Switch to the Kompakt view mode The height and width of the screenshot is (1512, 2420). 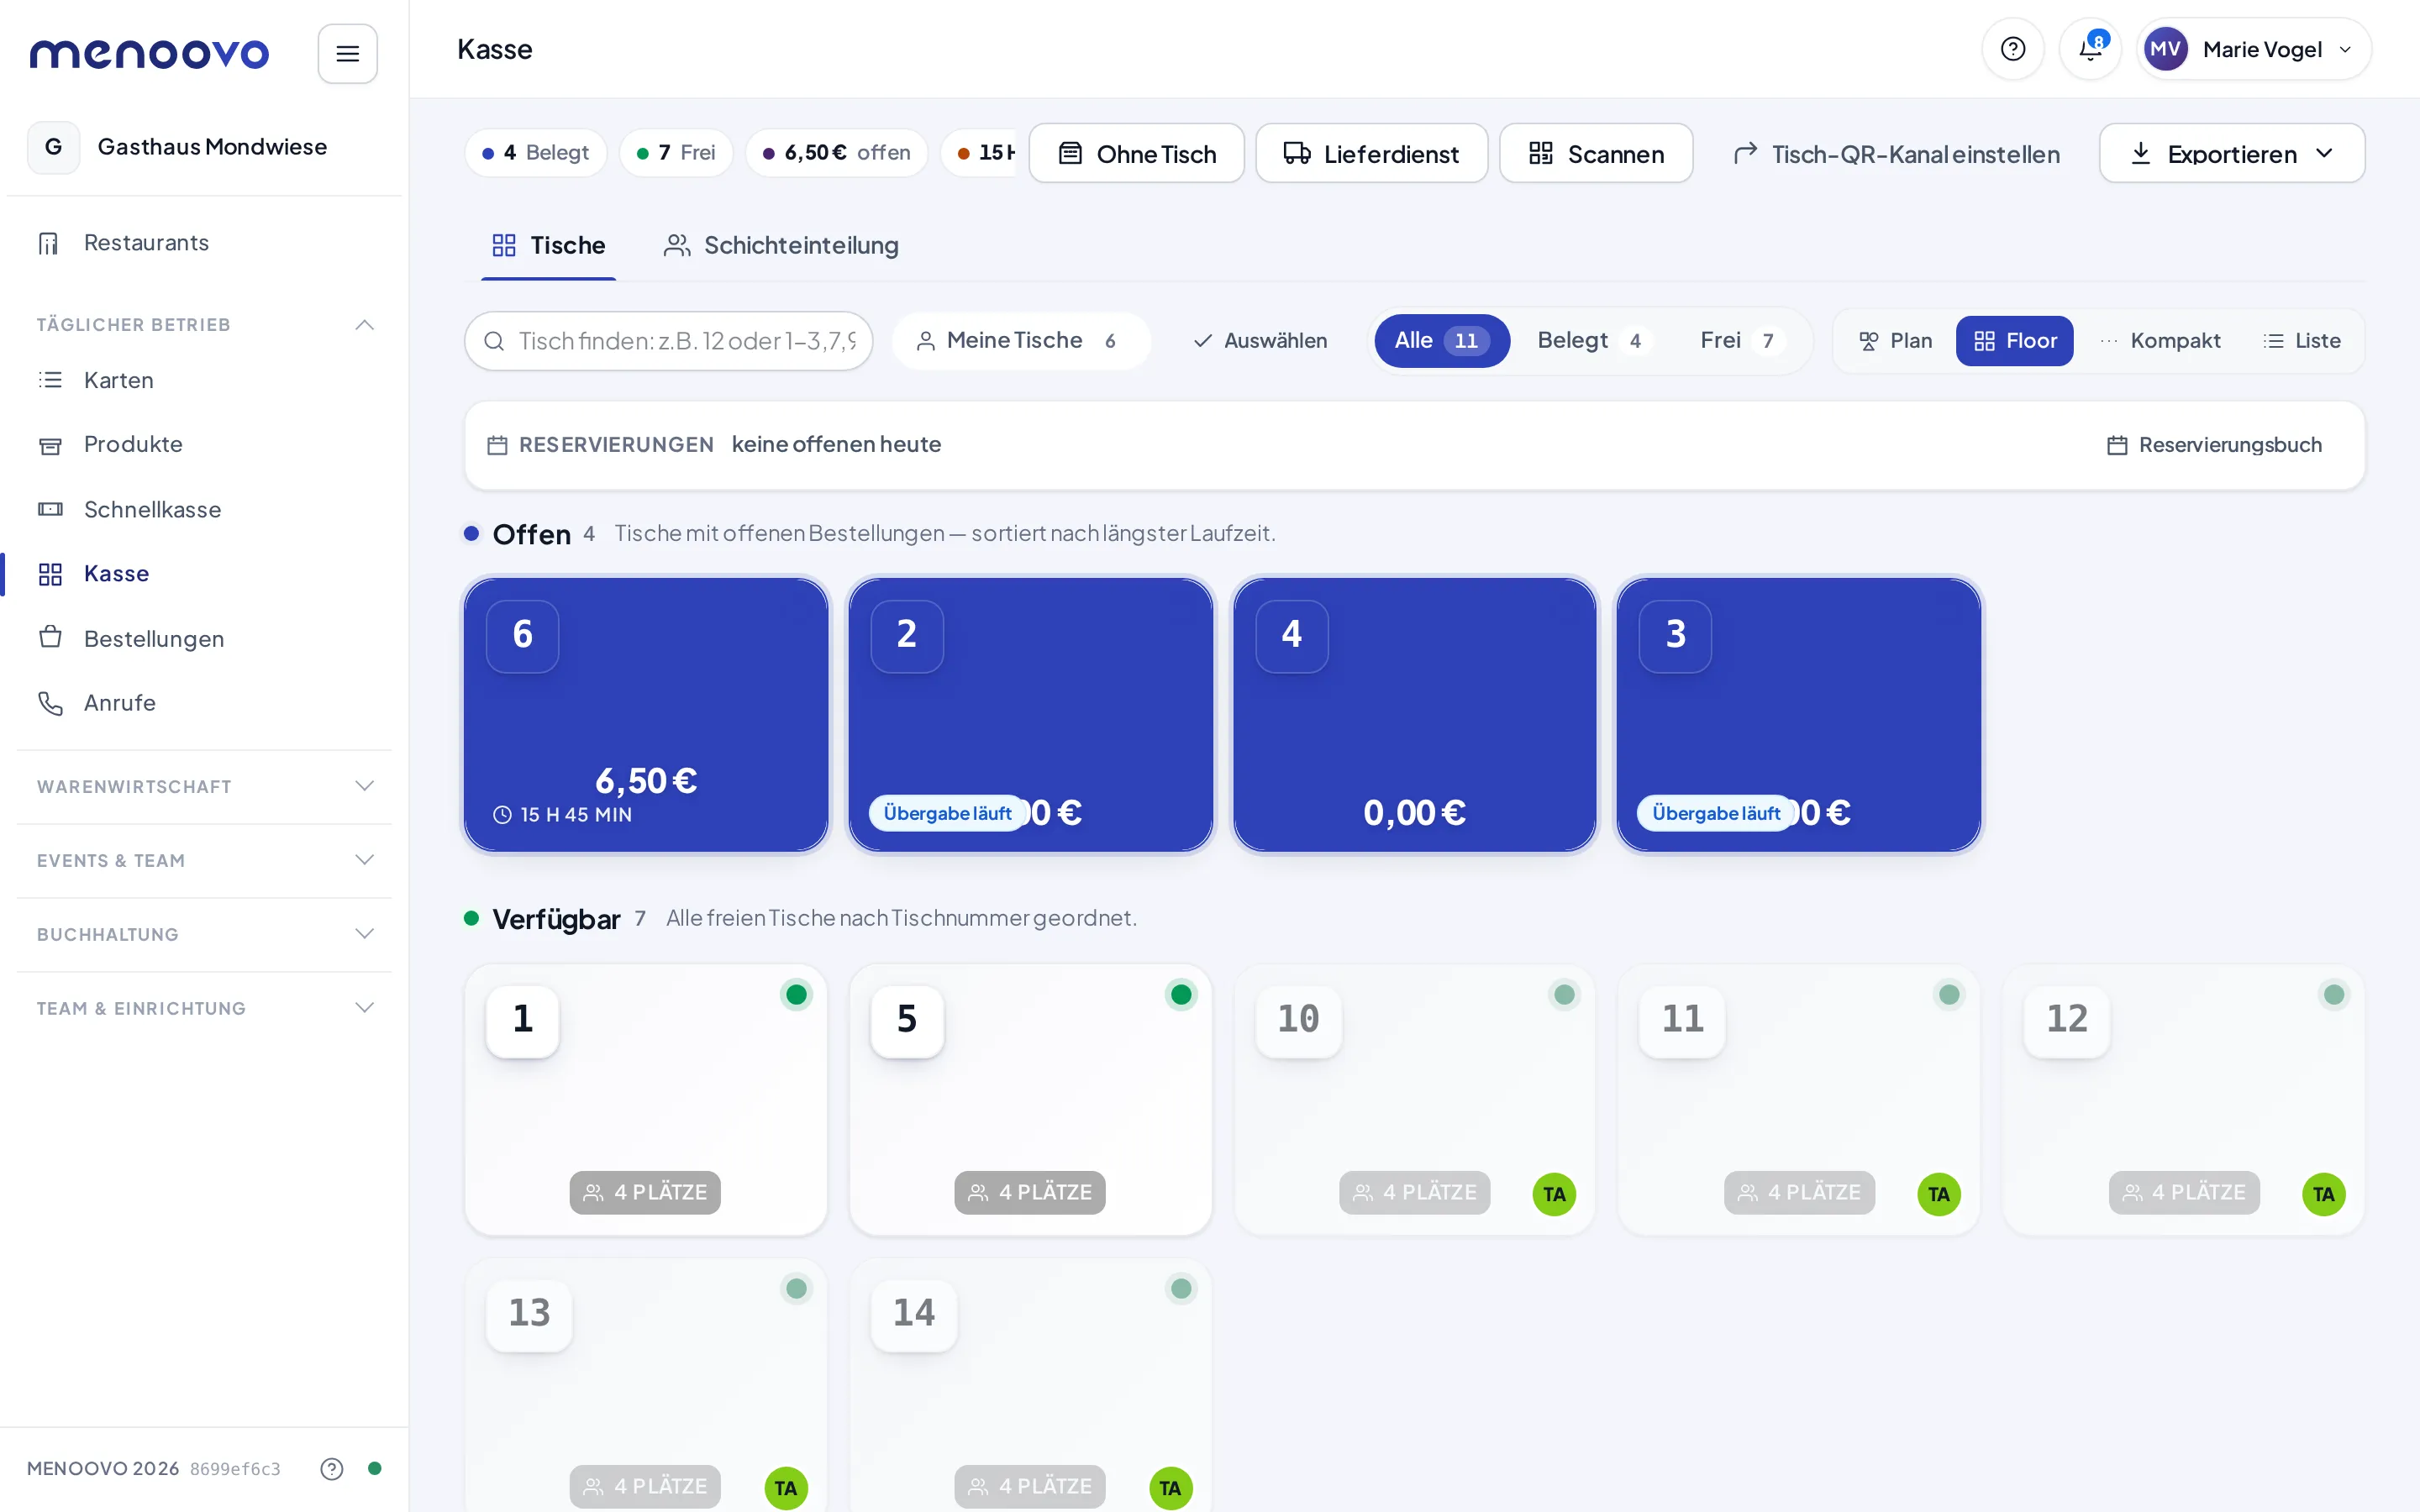click(2161, 341)
